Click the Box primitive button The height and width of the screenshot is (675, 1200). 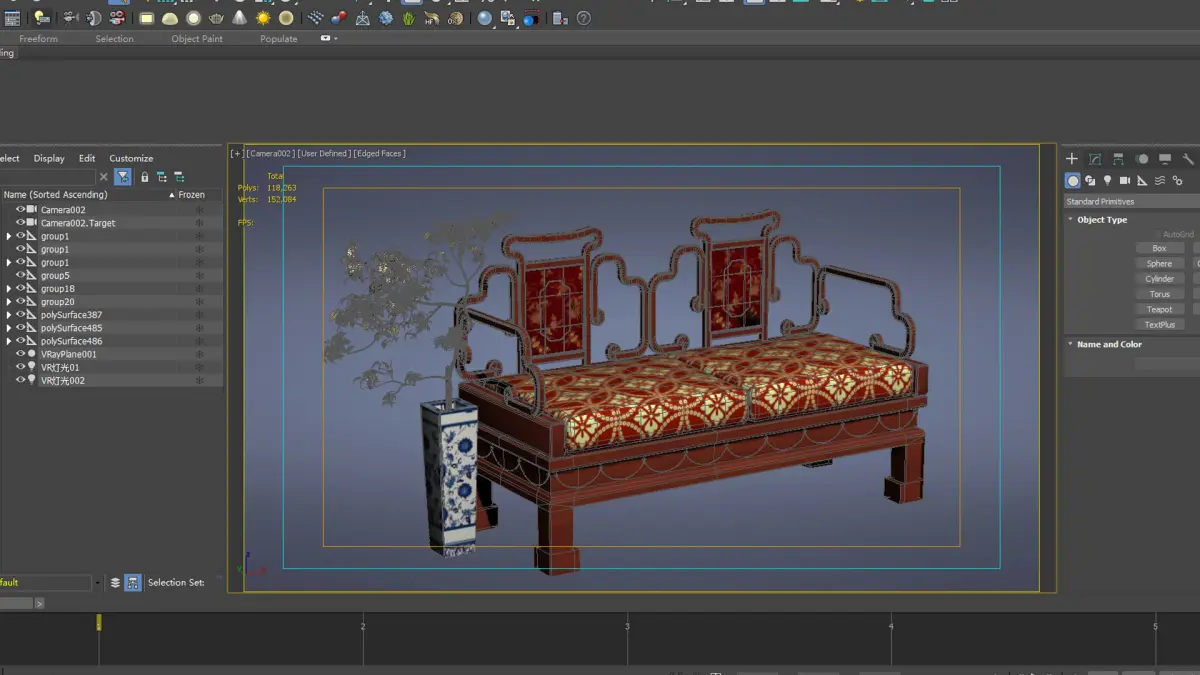(x=1160, y=248)
